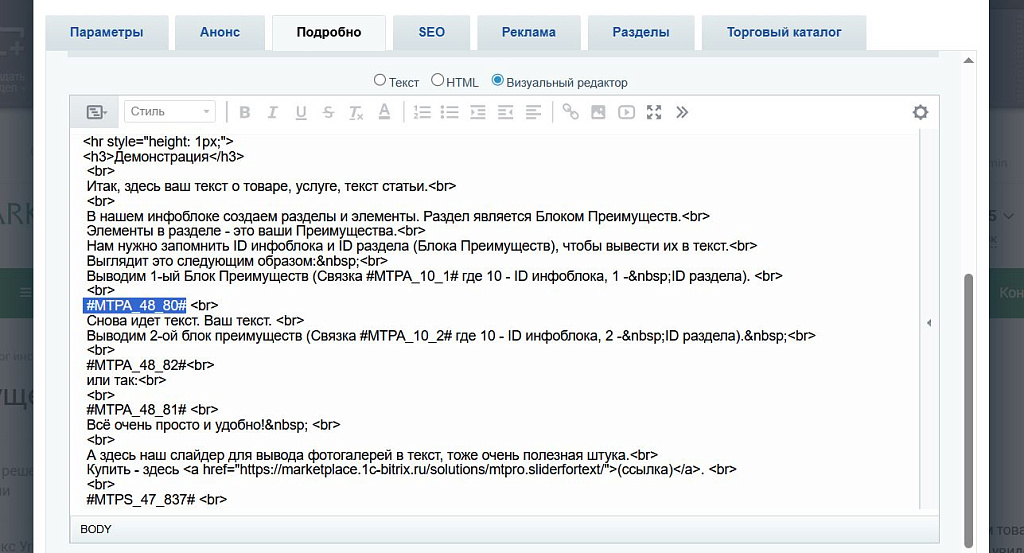Viewport: 1024px width, 553px height.
Task: Click the underline icon
Action: (x=300, y=112)
